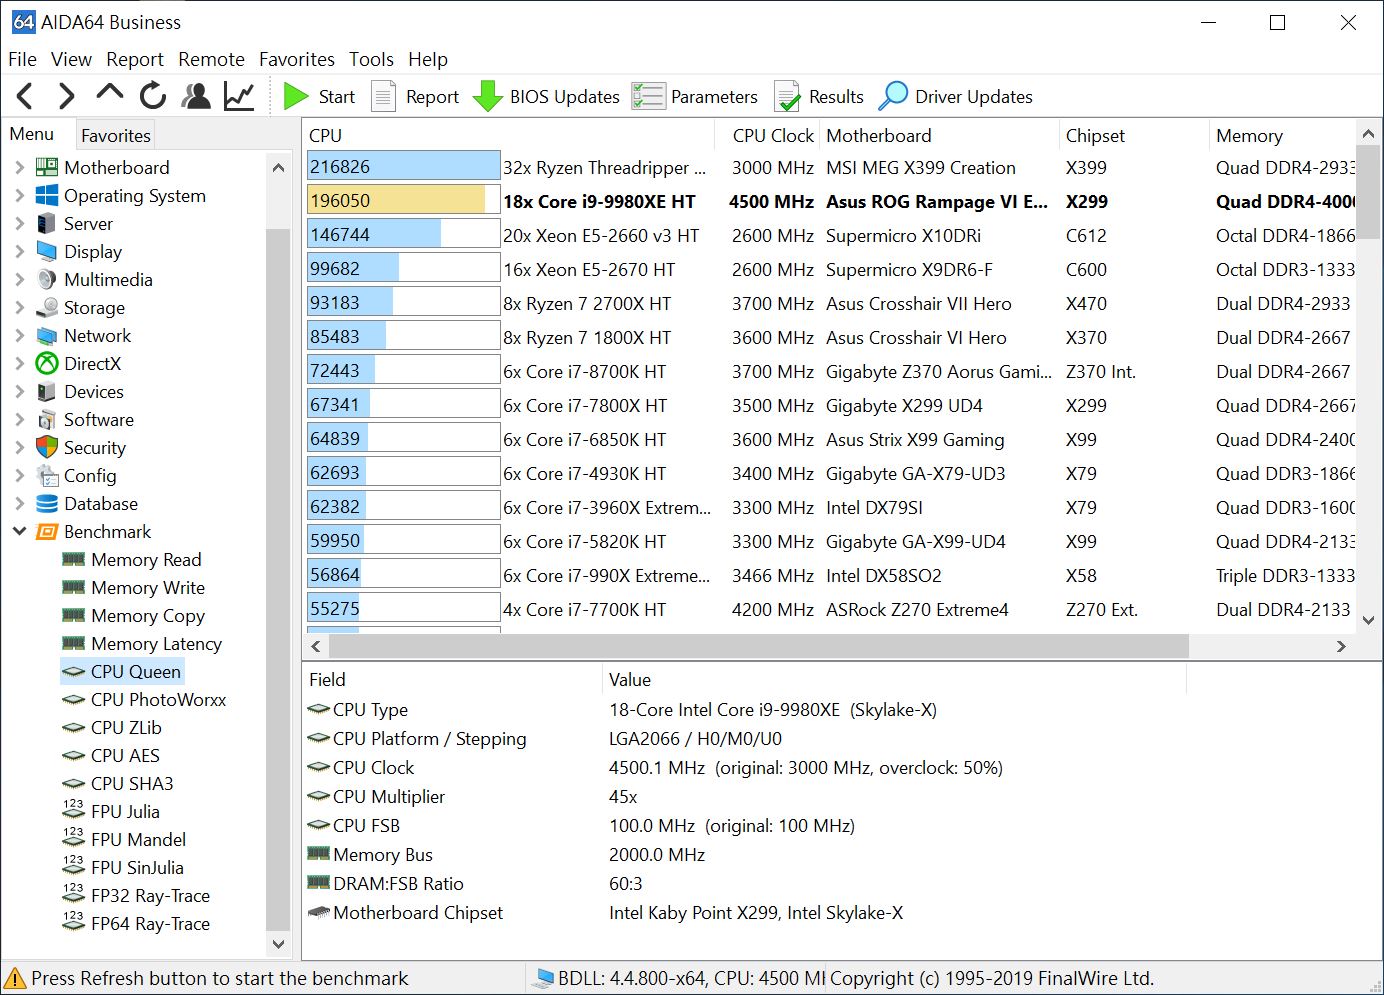Open the FP64 Ray-Trace benchmark

tap(150, 923)
